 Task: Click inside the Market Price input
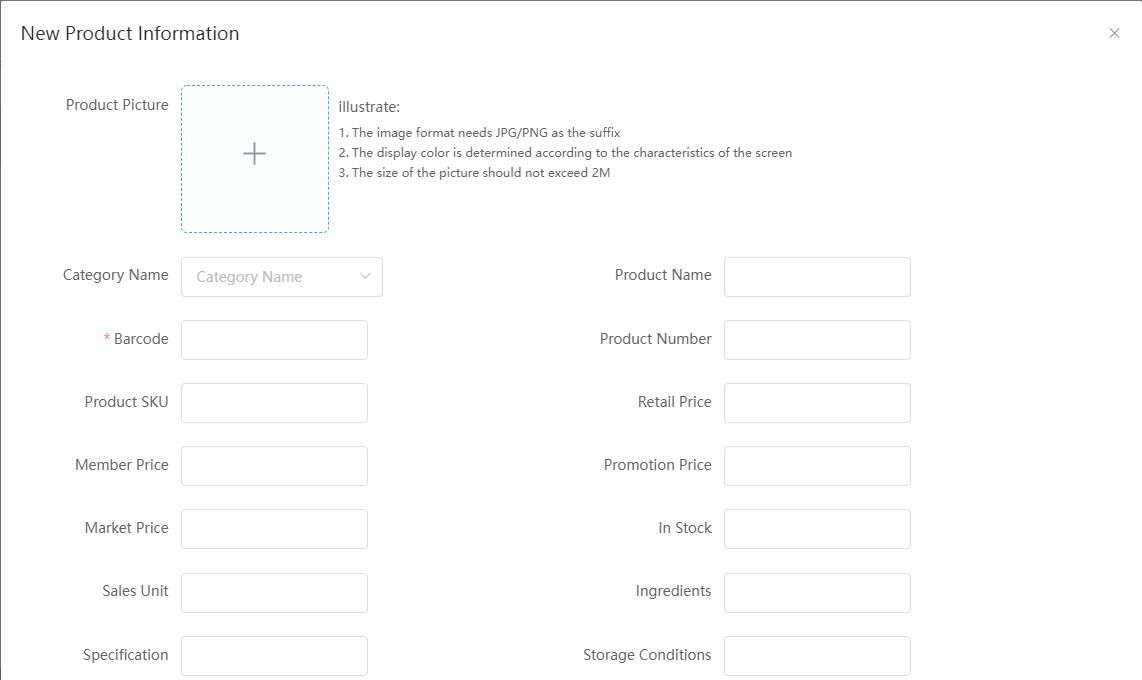(x=274, y=529)
